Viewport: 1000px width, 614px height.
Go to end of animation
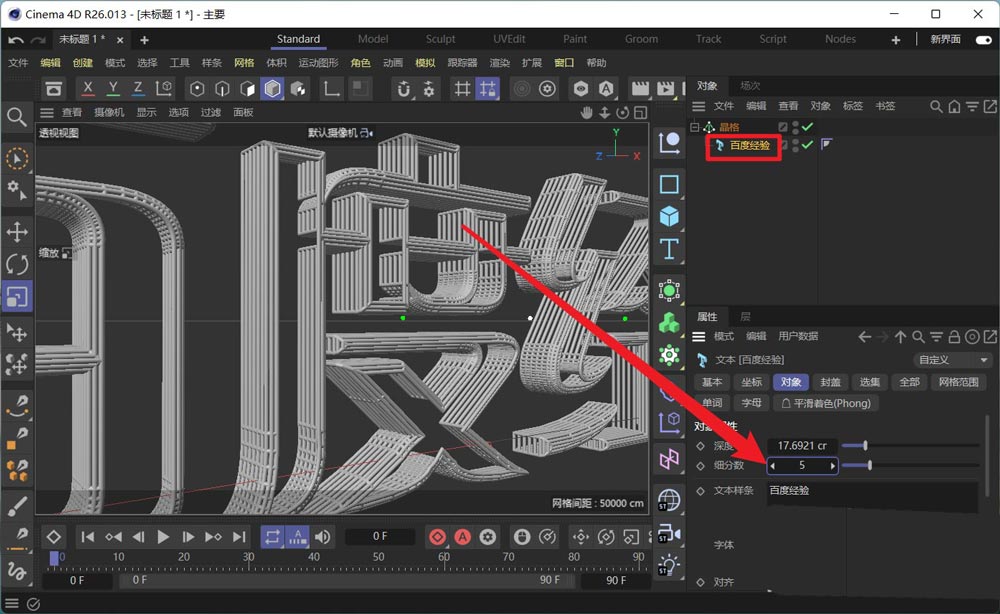click(x=239, y=537)
